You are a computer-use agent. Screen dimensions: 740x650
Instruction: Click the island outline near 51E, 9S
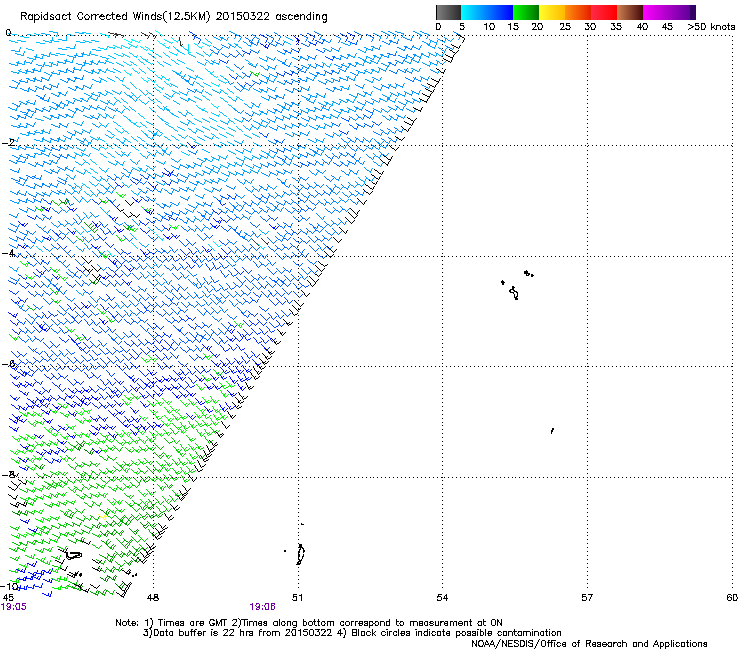(300, 554)
